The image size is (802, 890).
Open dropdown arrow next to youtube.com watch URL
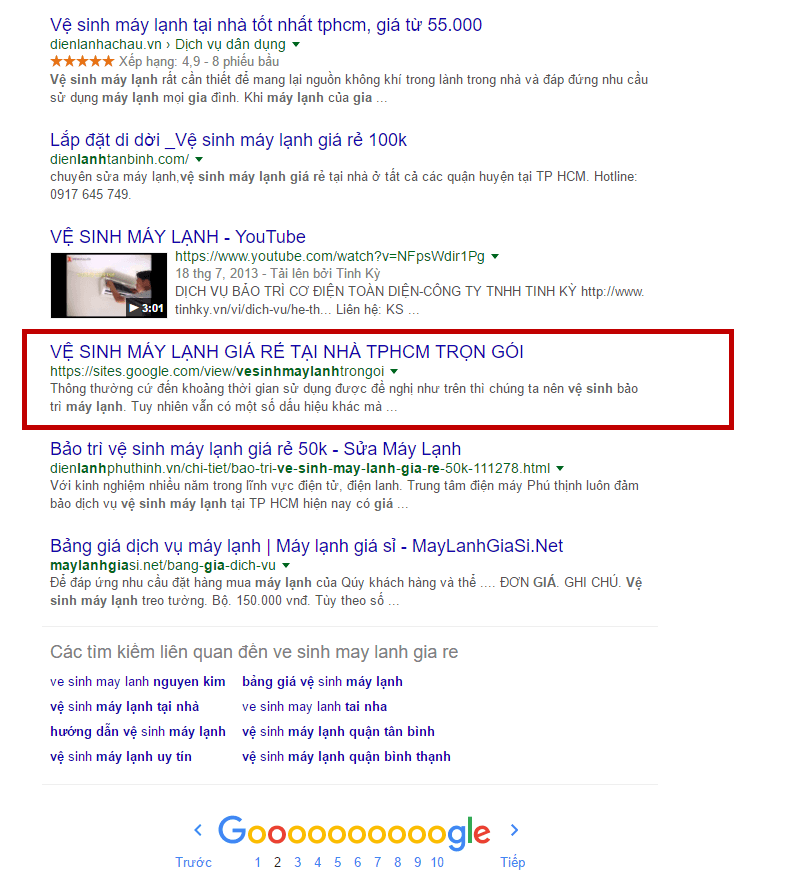495,257
